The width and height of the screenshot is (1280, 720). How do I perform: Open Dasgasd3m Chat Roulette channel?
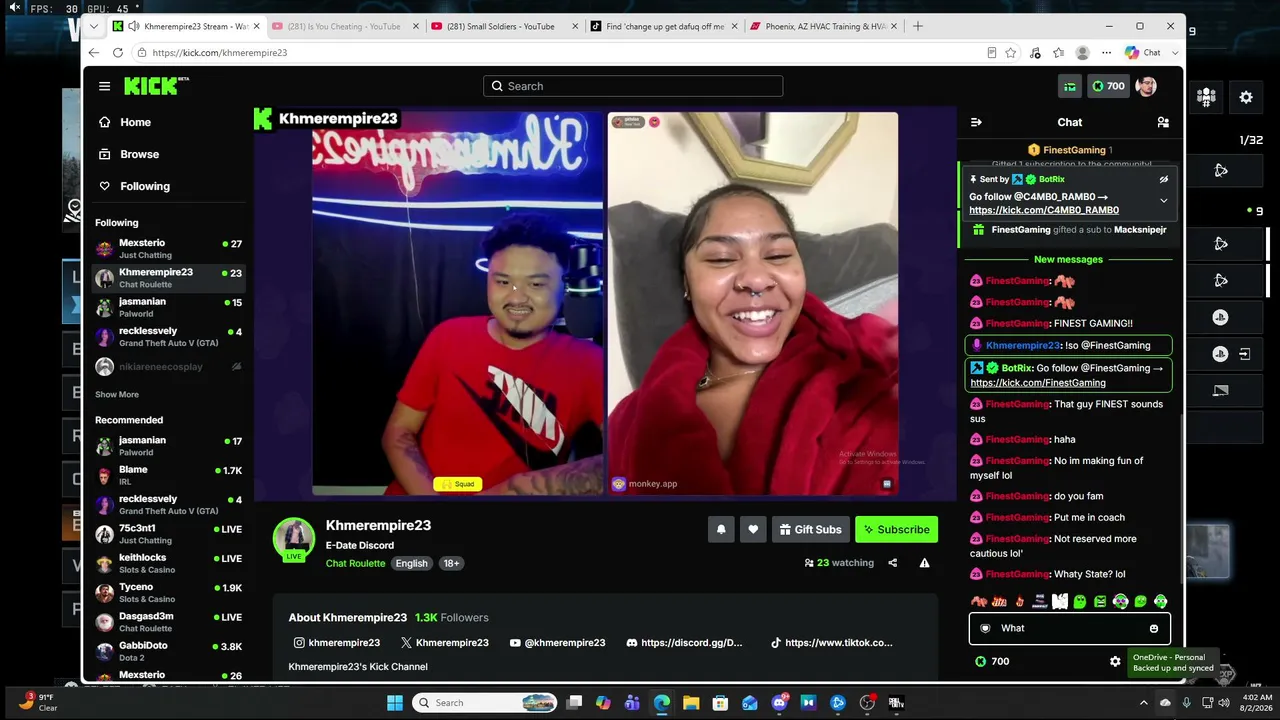[168, 622]
